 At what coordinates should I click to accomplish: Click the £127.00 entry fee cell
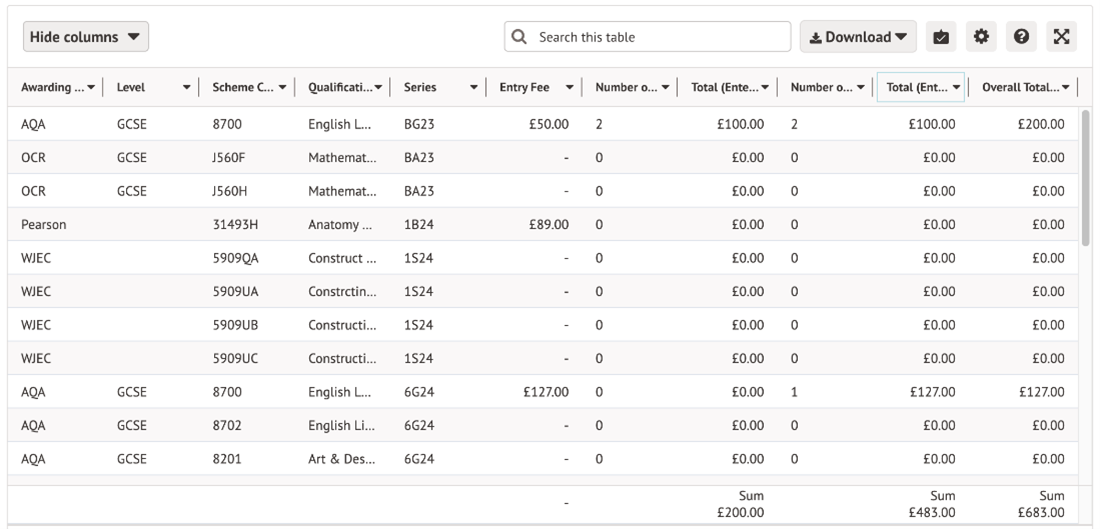click(x=545, y=392)
